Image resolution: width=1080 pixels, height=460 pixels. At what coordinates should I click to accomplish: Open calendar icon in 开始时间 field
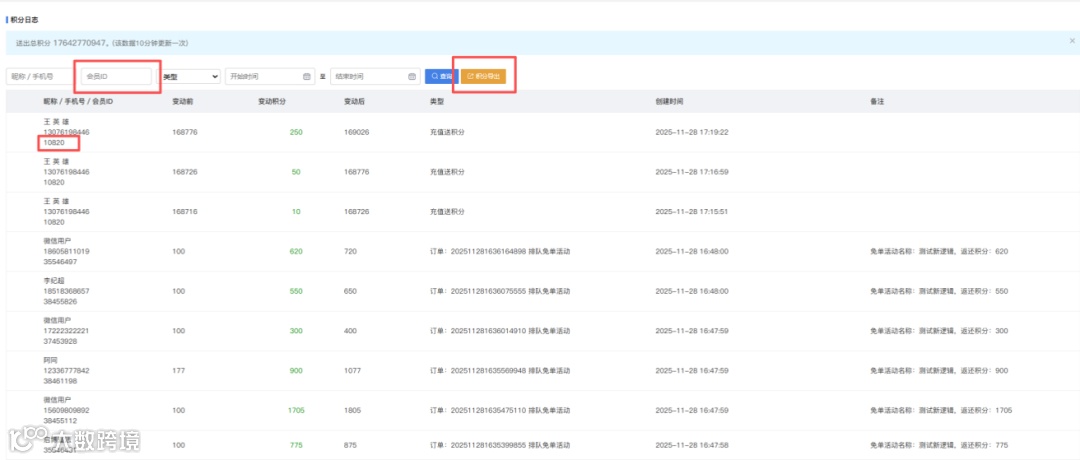click(x=307, y=76)
